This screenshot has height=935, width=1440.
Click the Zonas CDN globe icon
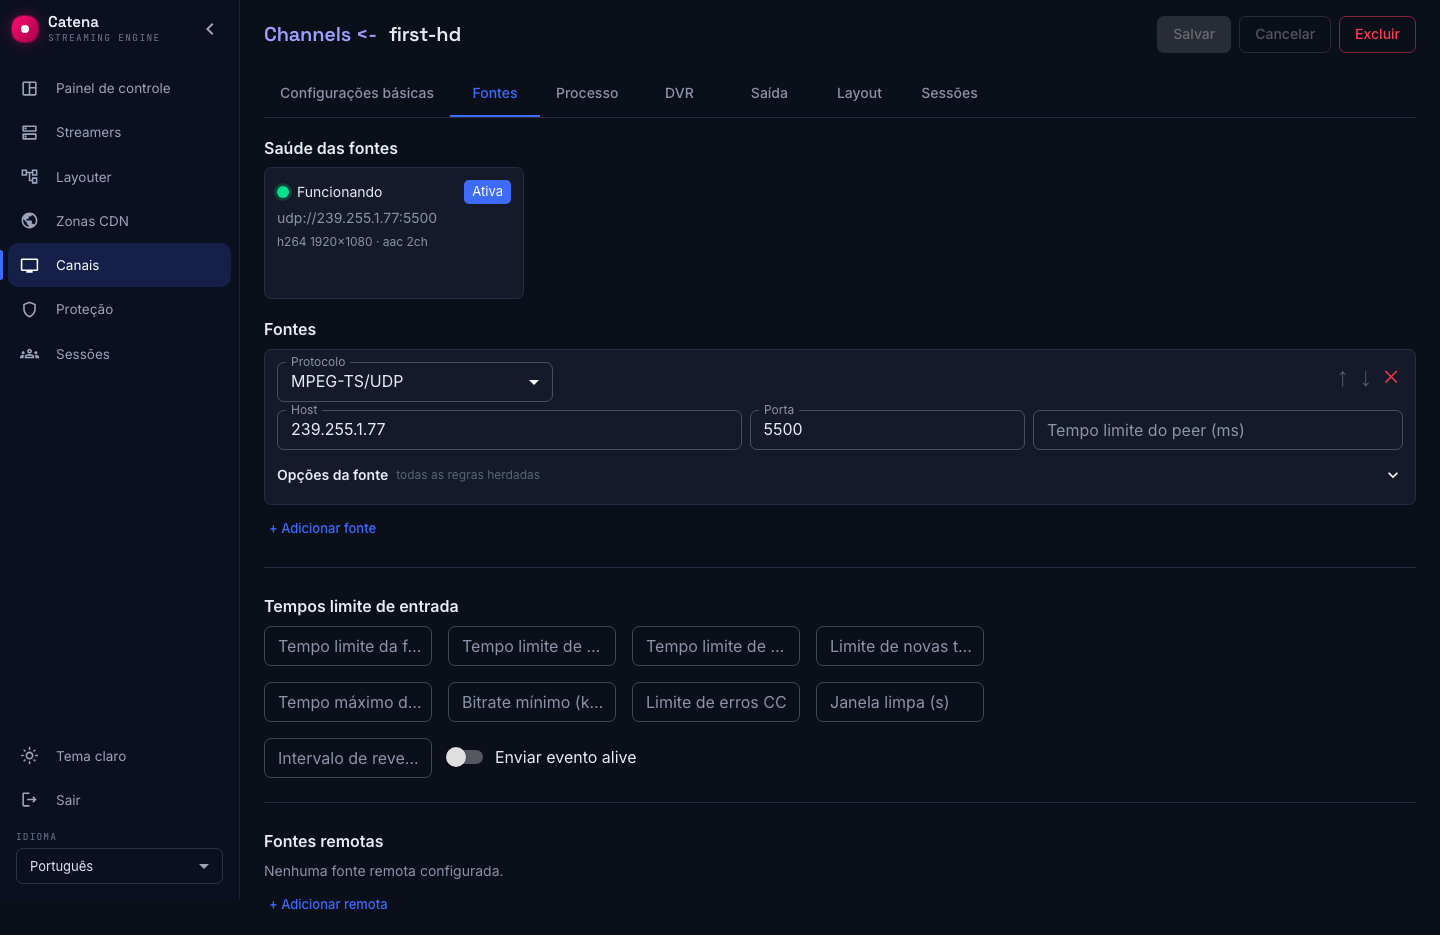[x=30, y=221]
